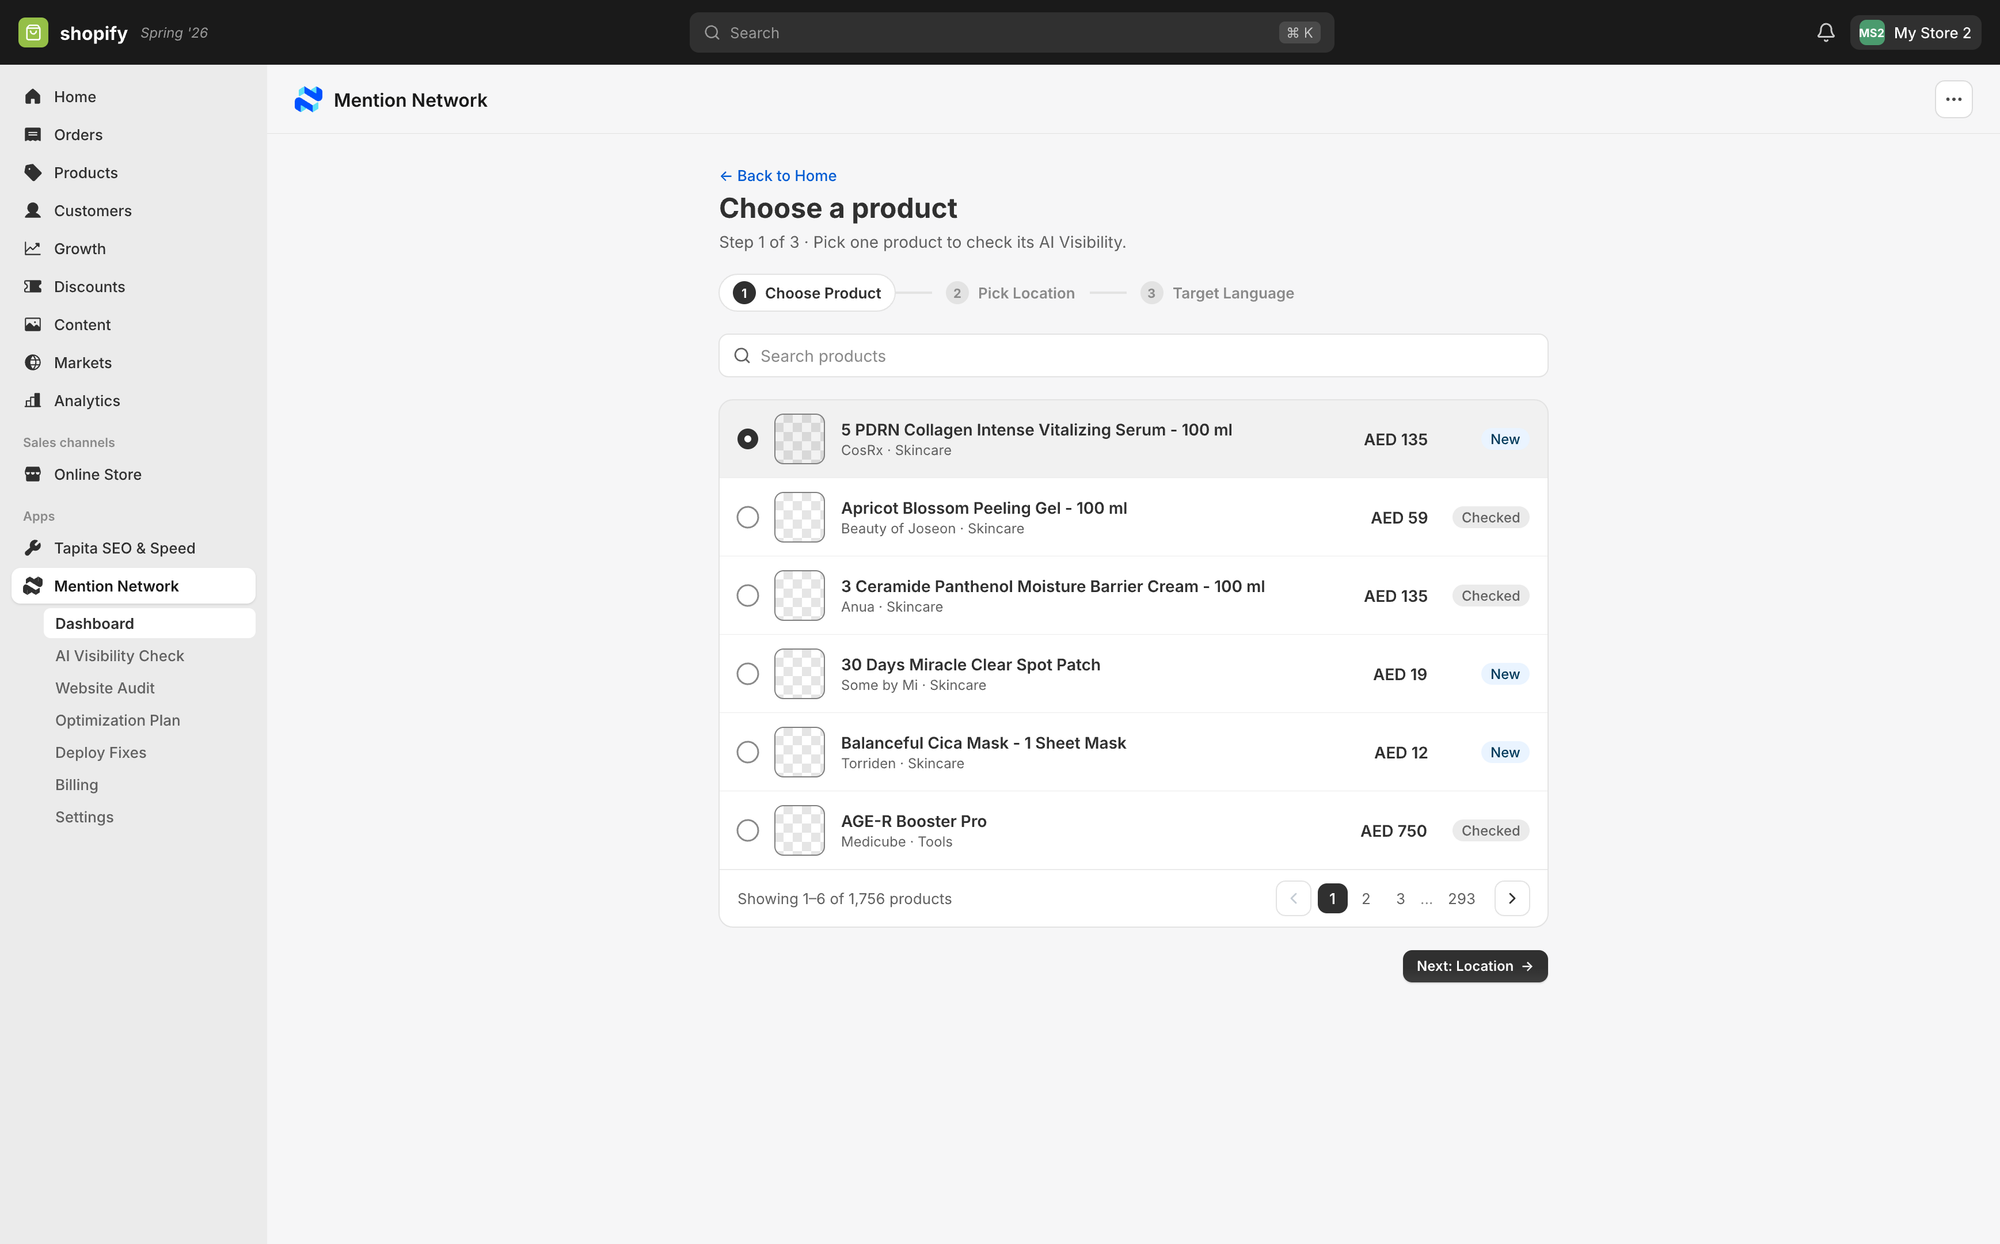Click the Home sidebar icon
Viewport: 2000px width, 1244px height.
coord(33,97)
